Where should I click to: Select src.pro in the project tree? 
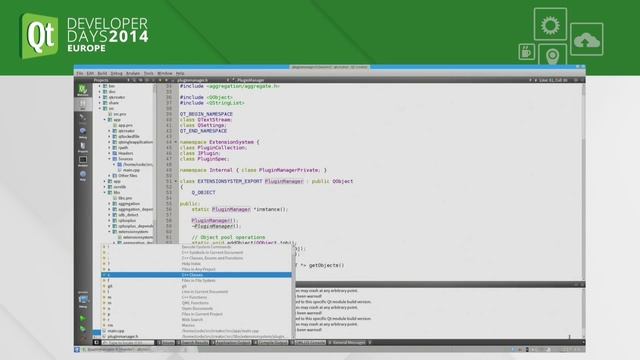click(120, 114)
